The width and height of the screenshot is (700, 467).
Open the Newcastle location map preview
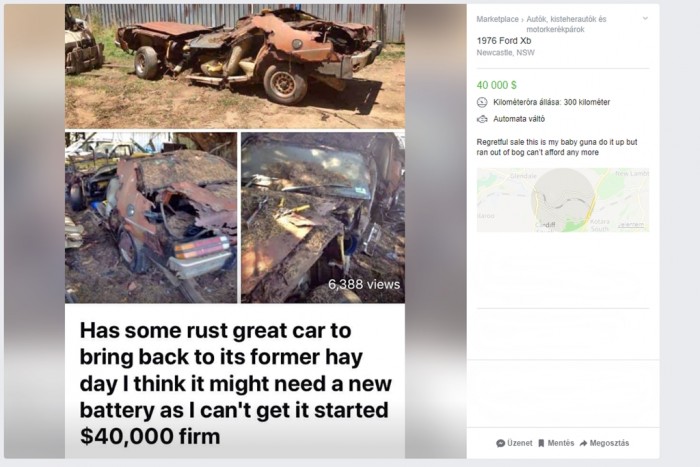562,200
